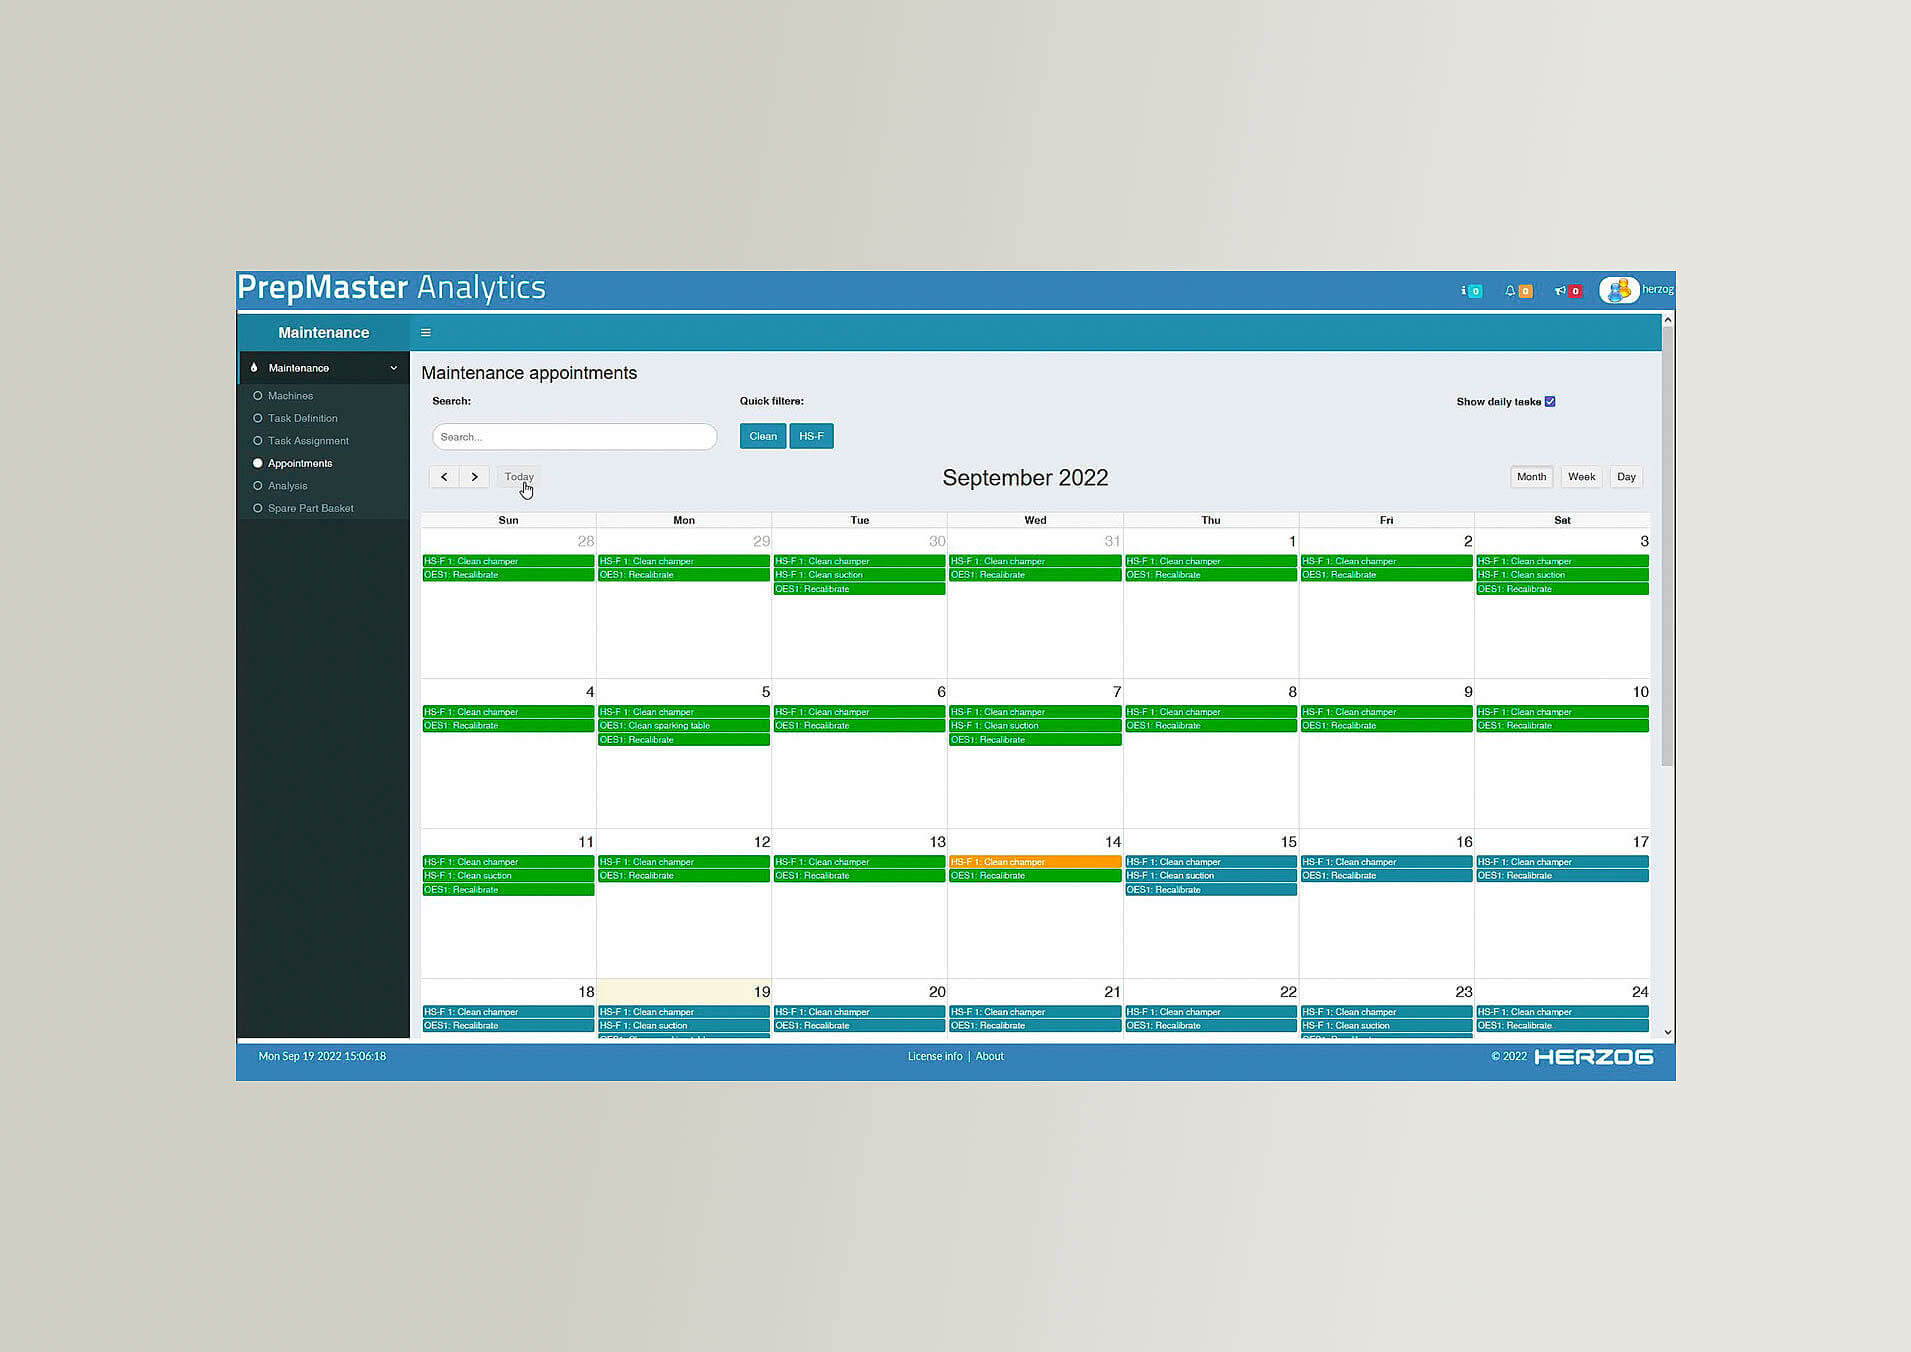Open Spare Part Basket in the sidebar

[x=310, y=508]
